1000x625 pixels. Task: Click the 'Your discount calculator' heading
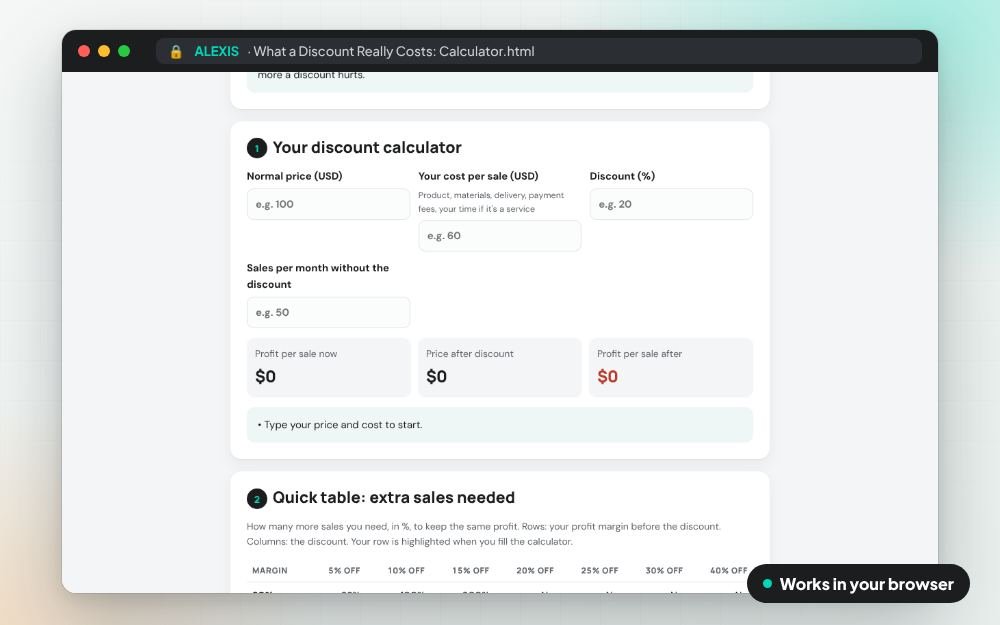pyautogui.click(x=367, y=147)
